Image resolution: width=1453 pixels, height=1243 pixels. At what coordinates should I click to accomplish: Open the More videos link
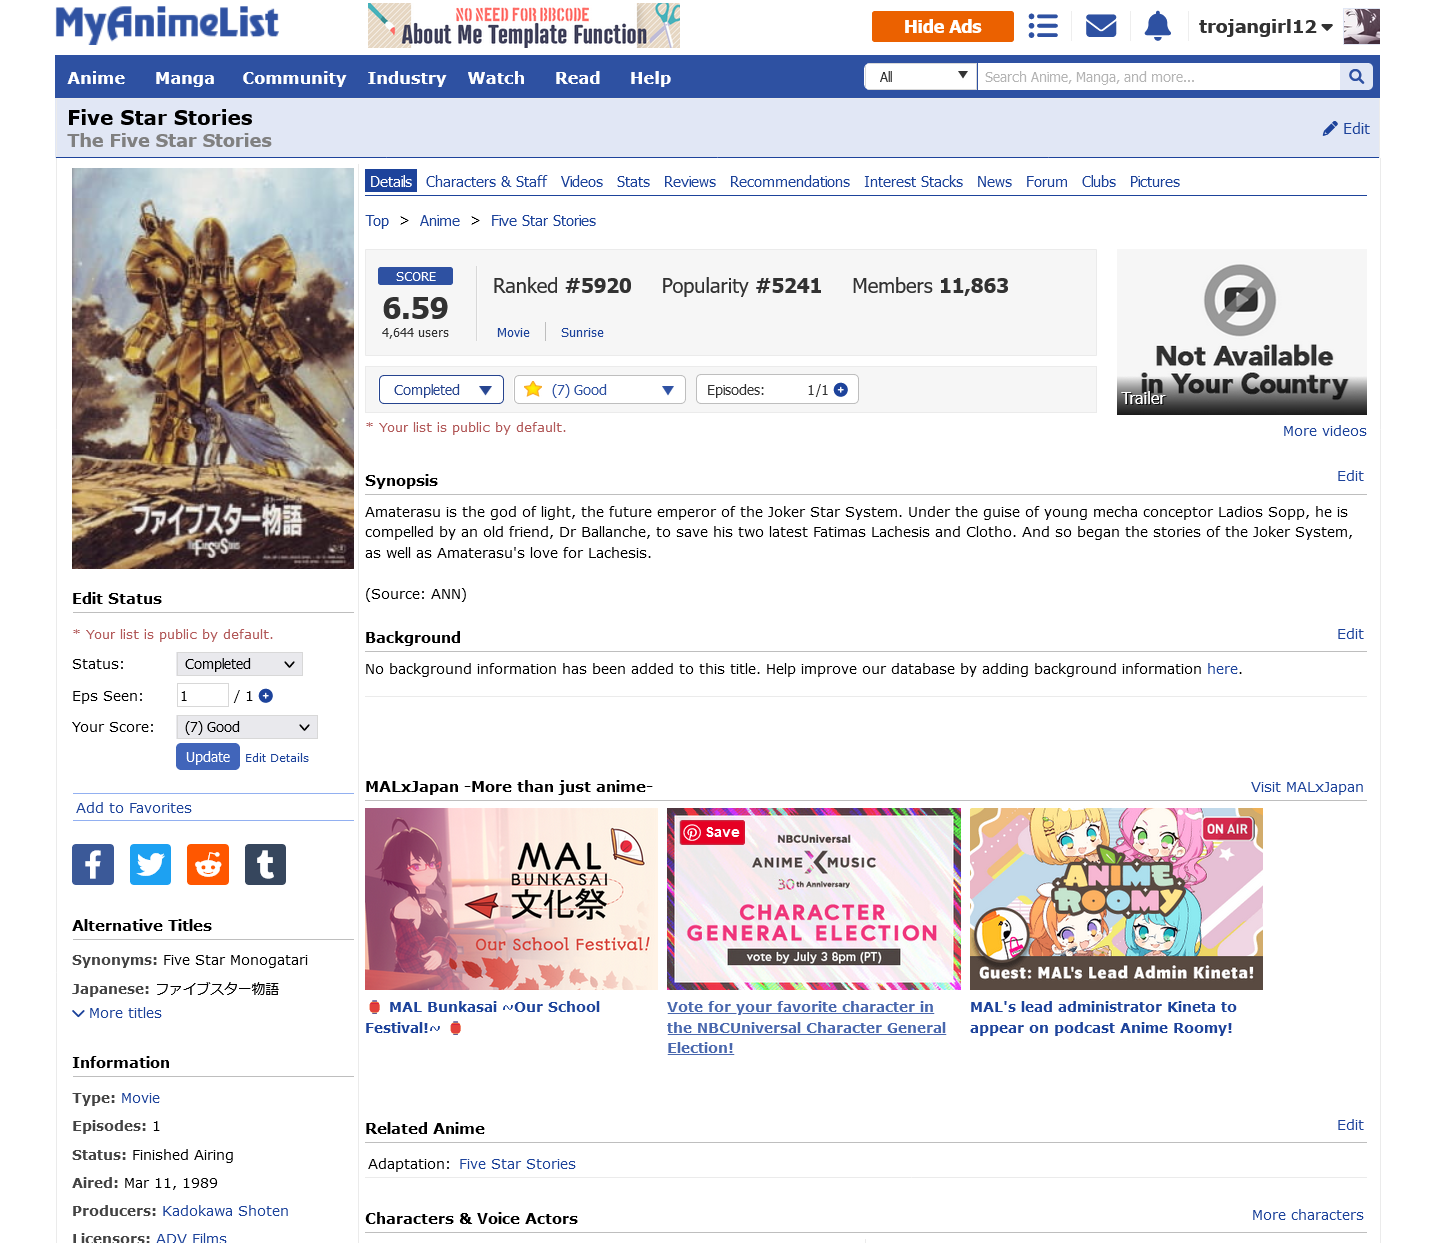point(1325,431)
